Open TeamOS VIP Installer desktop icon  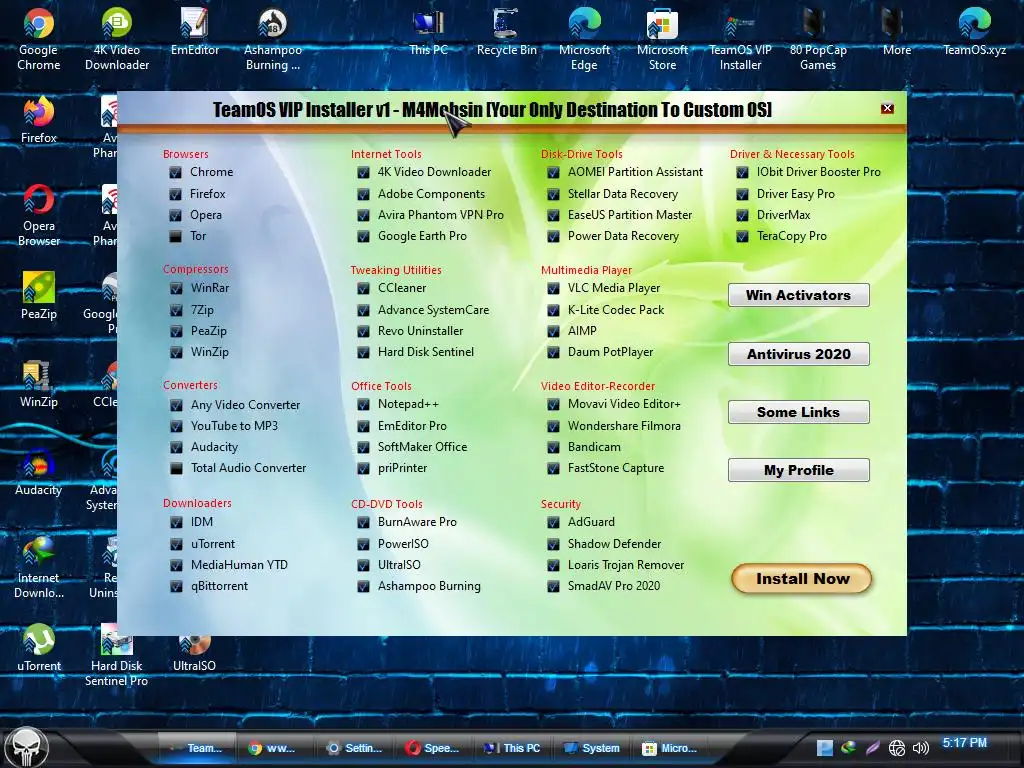tap(740, 39)
